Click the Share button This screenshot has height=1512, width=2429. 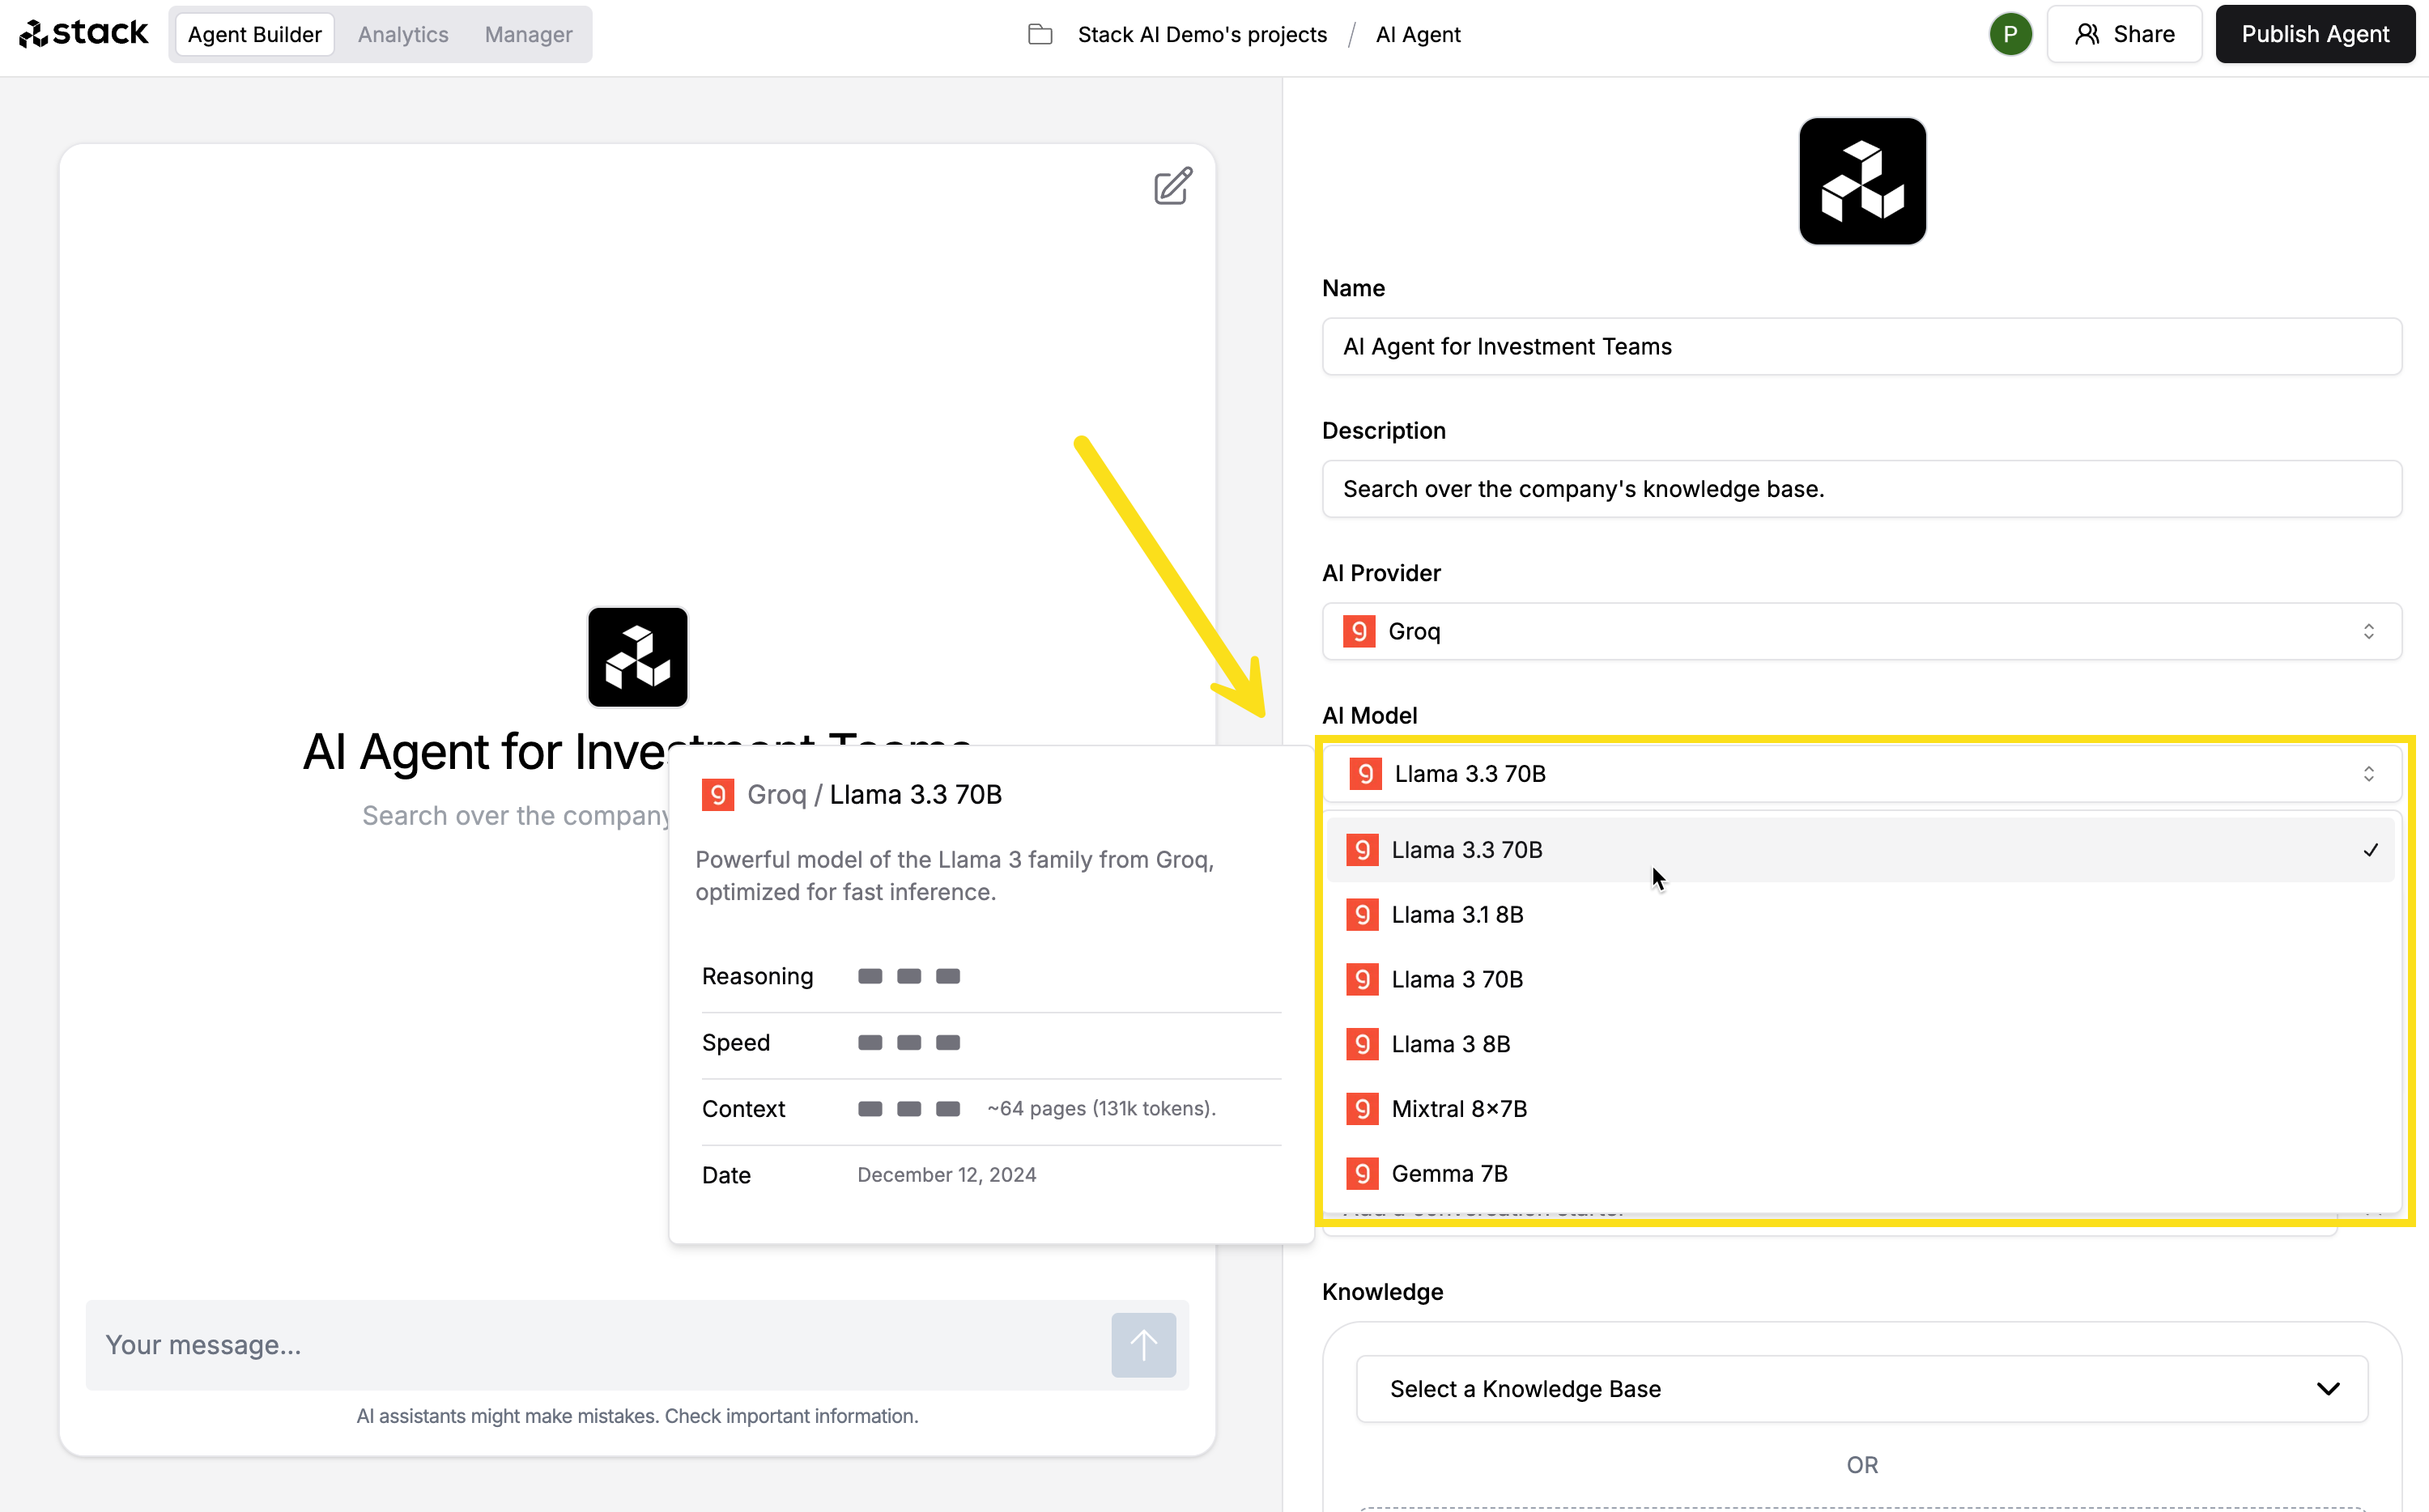coord(2124,34)
